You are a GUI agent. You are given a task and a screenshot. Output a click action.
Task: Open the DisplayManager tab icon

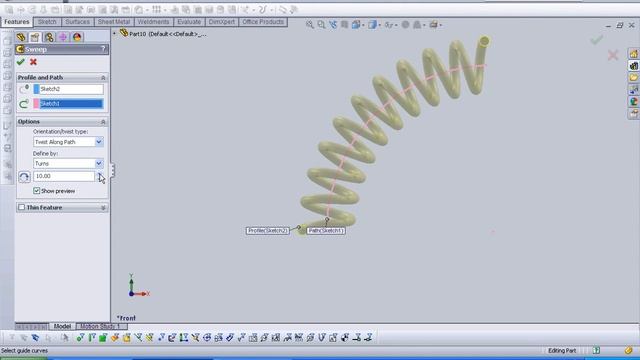(77, 37)
